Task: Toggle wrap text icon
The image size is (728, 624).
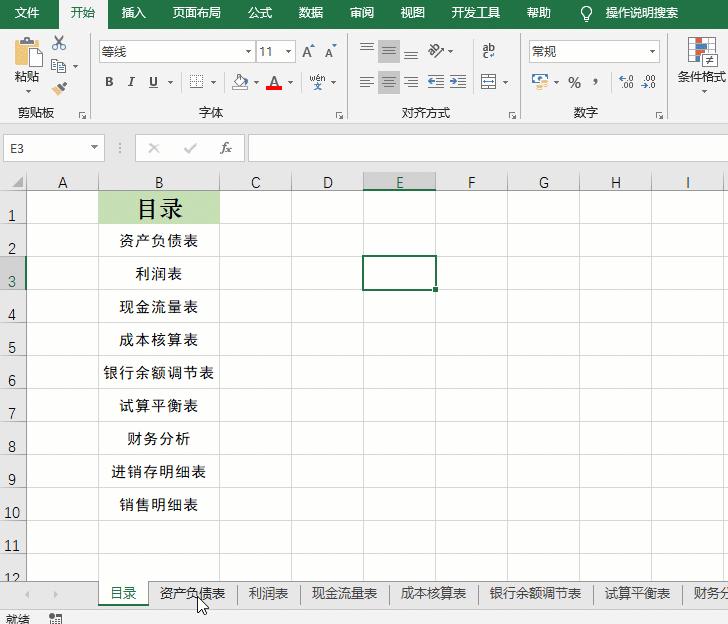Action: coord(488,51)
